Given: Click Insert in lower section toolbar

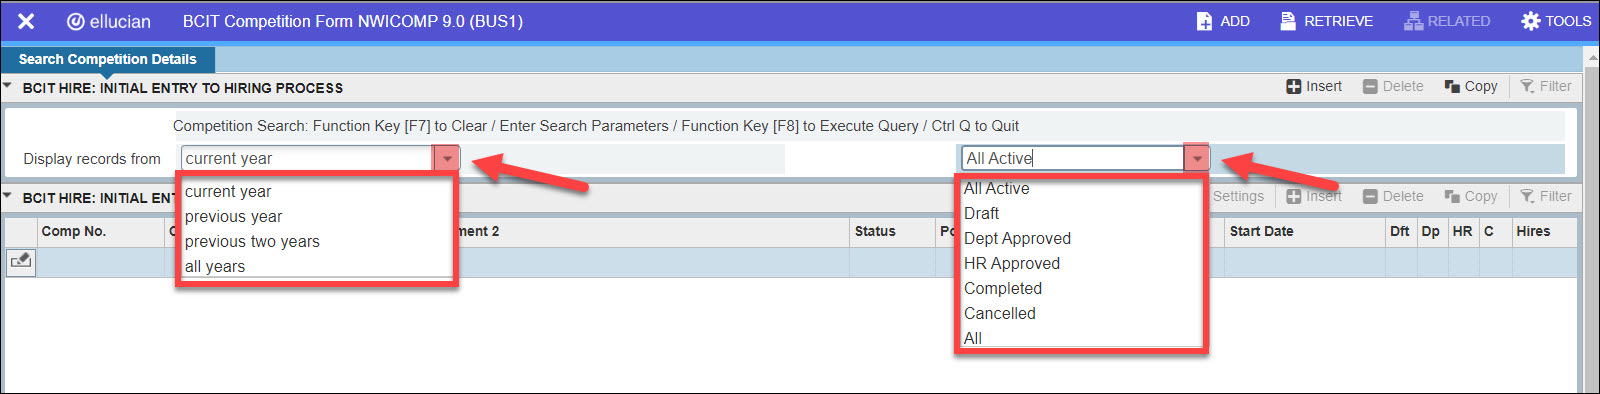Looking at the screenshot, I should click(1314, 196).
